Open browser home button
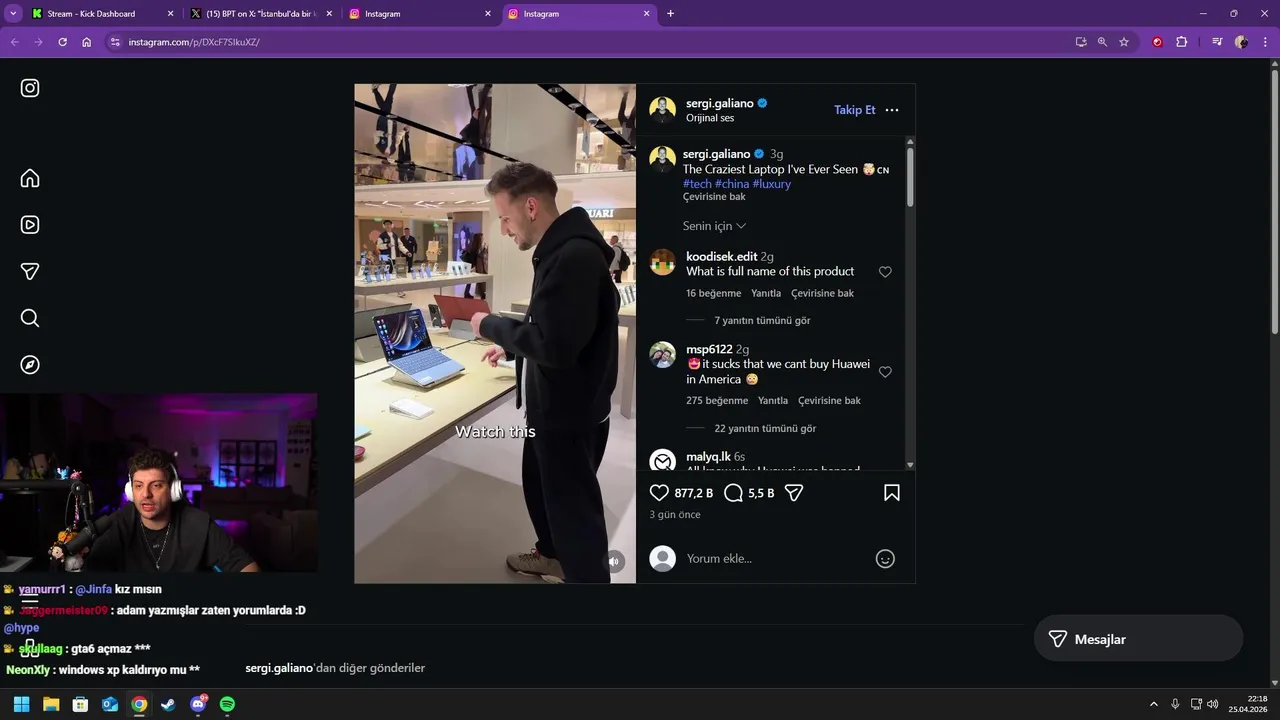 [x=87, y=42]
